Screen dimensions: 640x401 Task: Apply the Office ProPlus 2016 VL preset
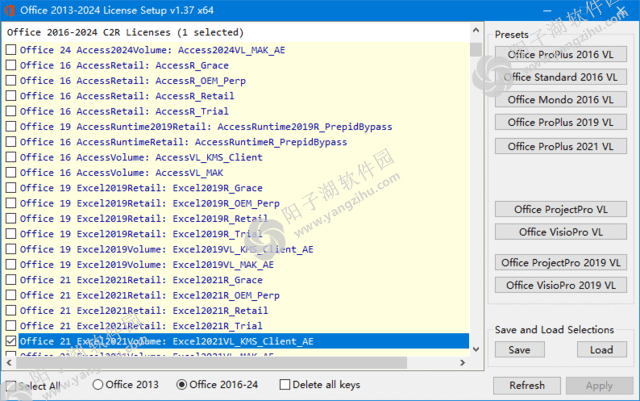(561, 54)
